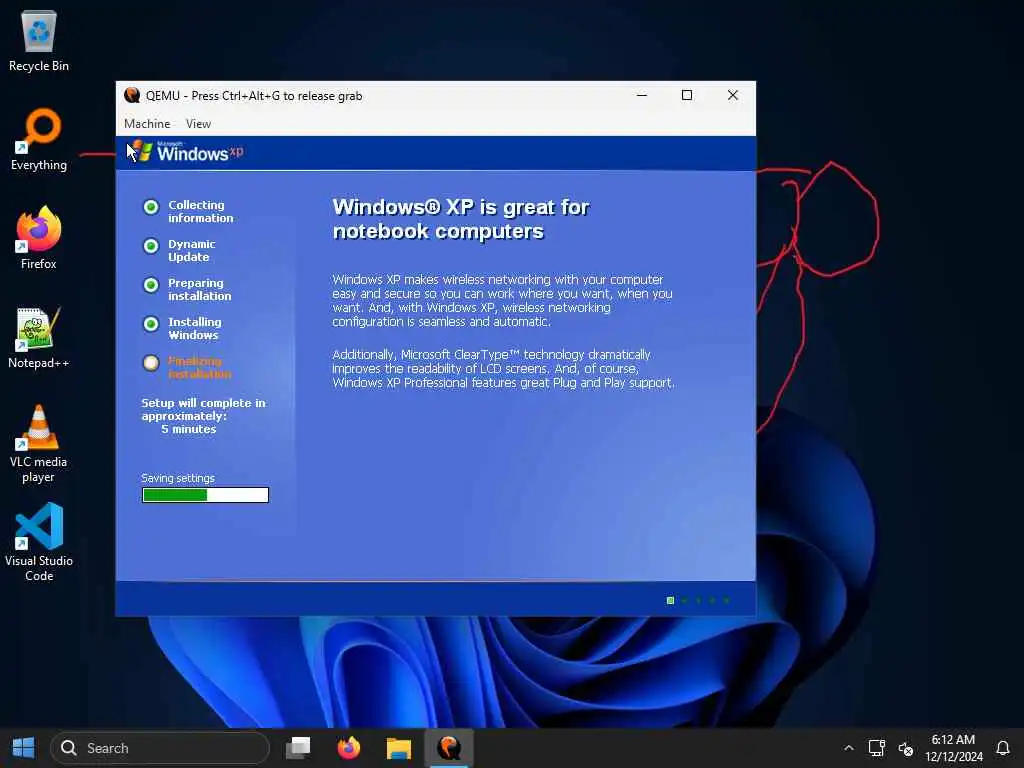1024x768 pixels.
Task: Click the 'Setup will complete in approximately:' text
Action: point(203,409)
